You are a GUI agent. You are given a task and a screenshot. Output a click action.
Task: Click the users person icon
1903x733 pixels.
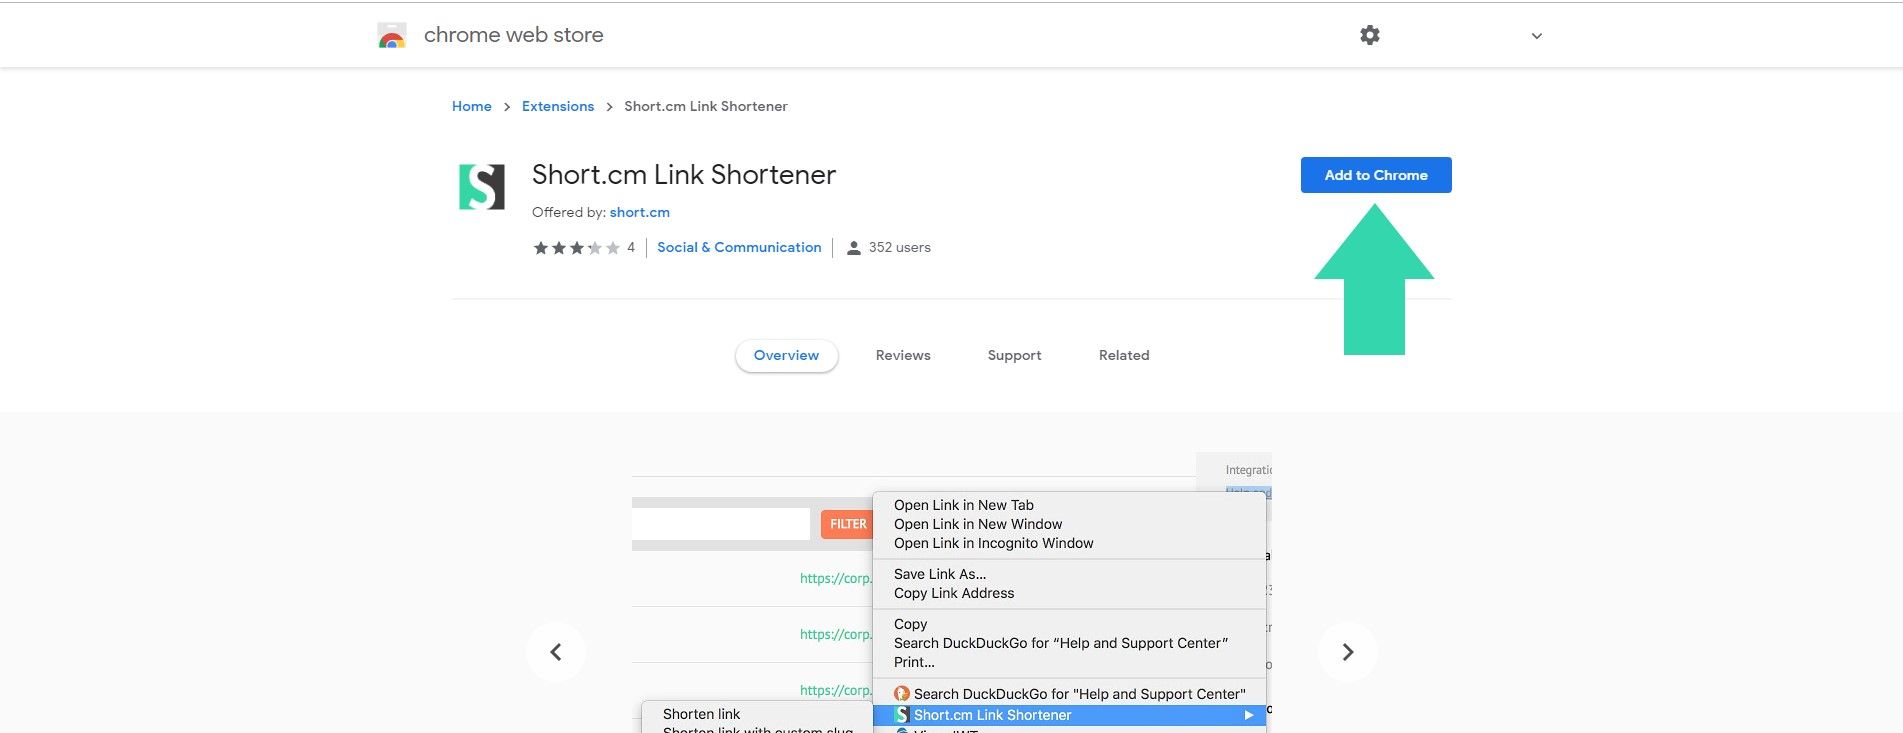[x=854, y=248]
